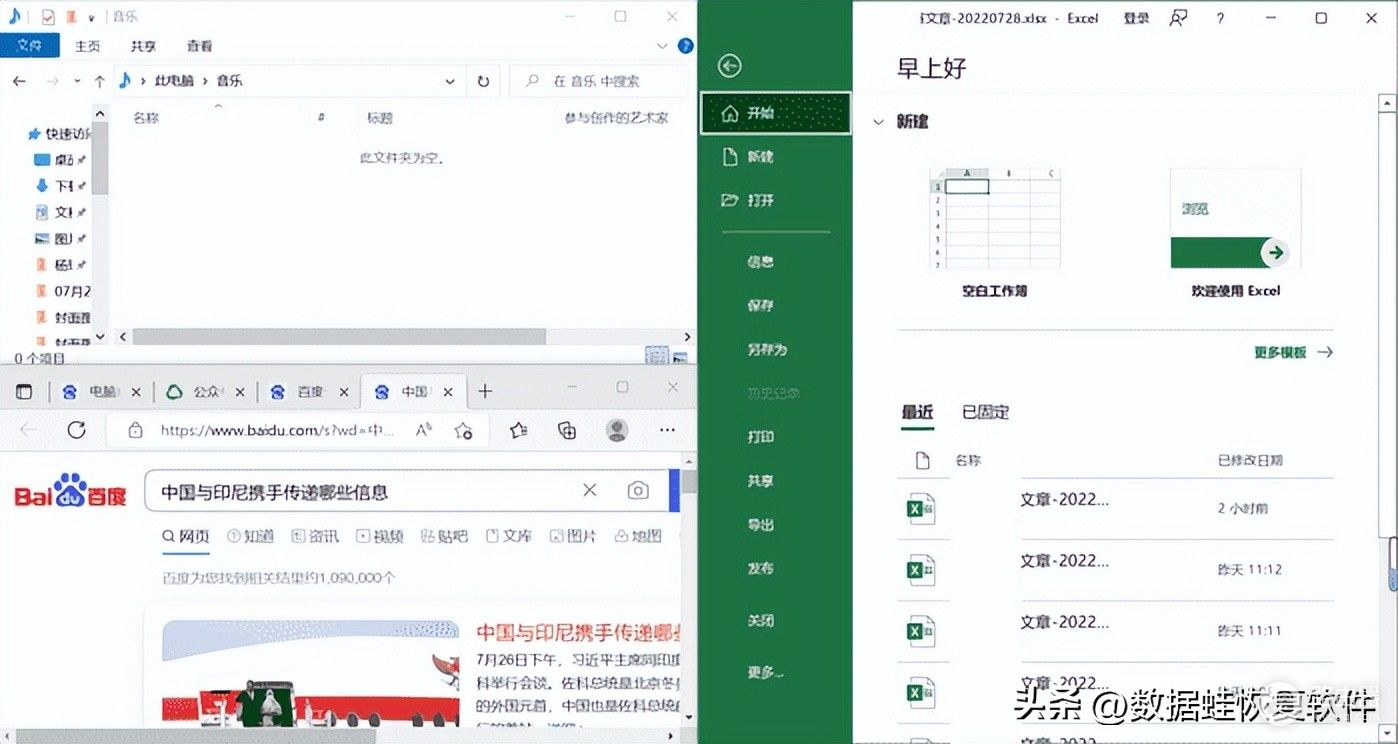Refresh the 音乐 folder in File Explorer

pyautogui.click(x=484, y=81)
